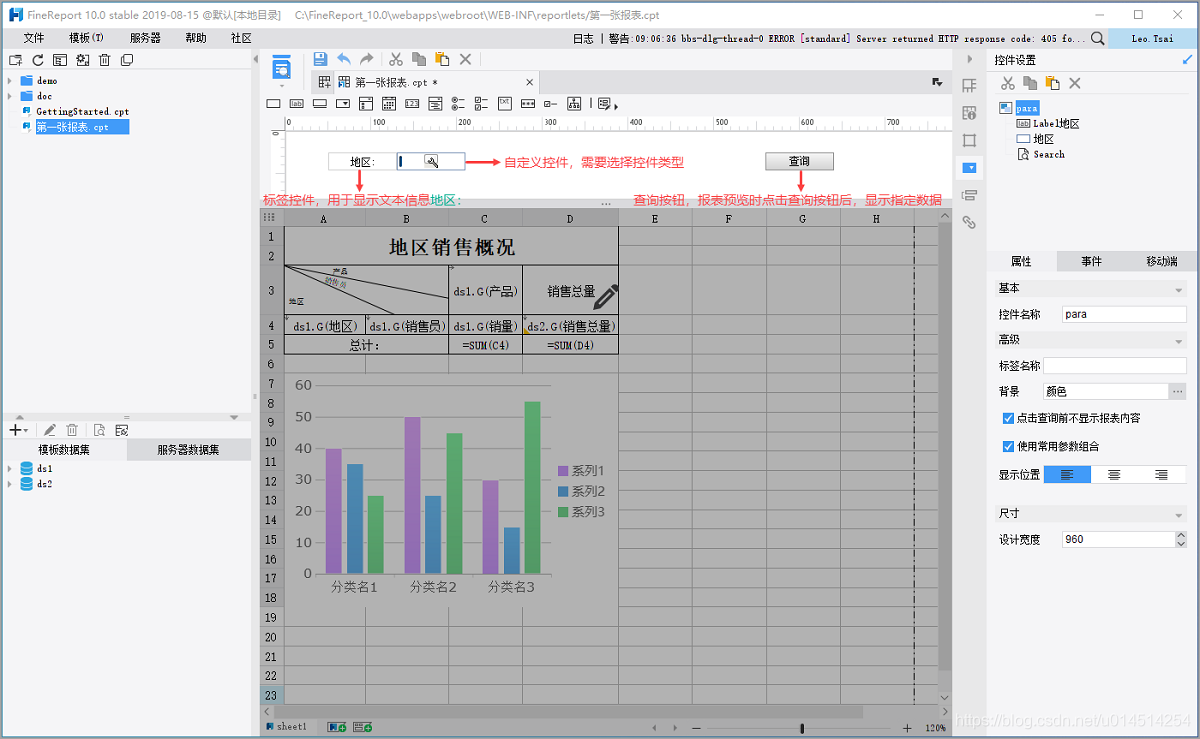Switch to the 事件 tab

point(1091,261)
